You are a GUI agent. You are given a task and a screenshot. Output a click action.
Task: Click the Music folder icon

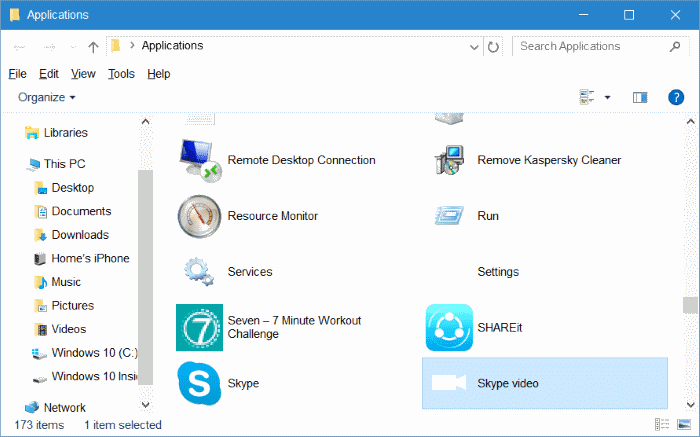pos(40,282)
